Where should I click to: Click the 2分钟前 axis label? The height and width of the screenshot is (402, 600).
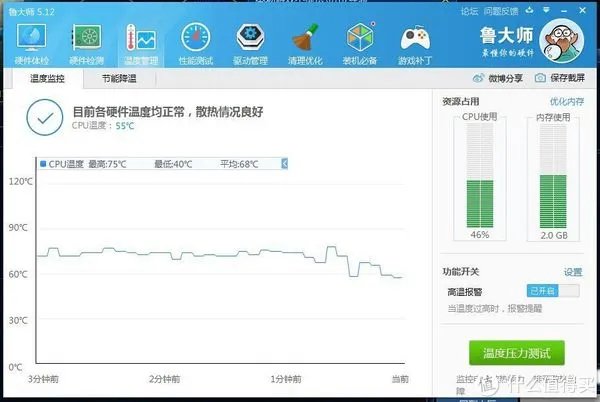click(165, 379)
